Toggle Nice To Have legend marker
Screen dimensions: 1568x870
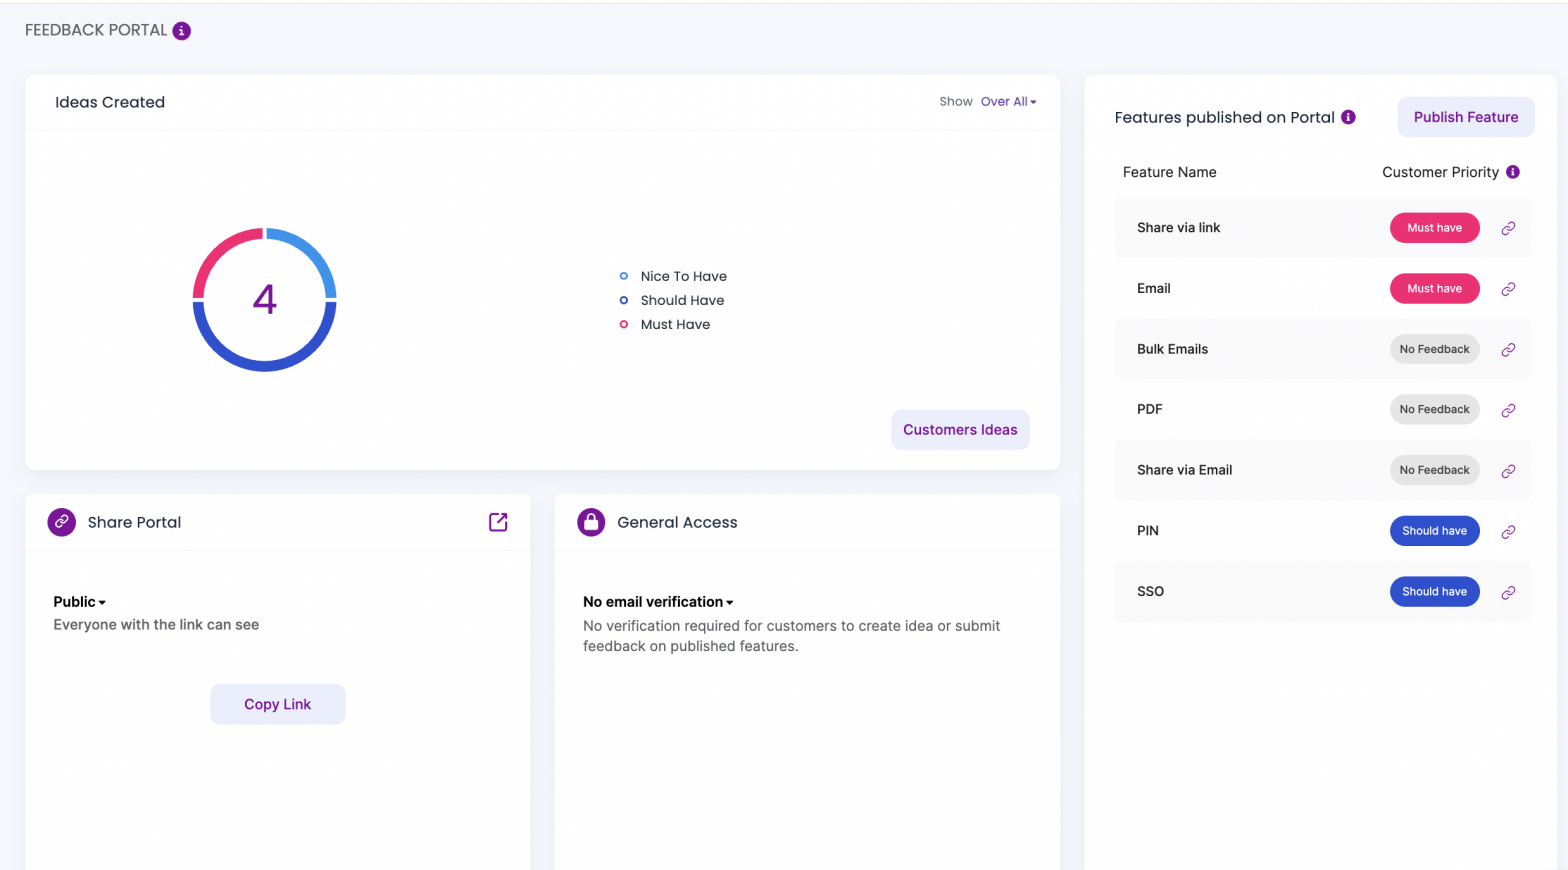[x=624, y=276]
